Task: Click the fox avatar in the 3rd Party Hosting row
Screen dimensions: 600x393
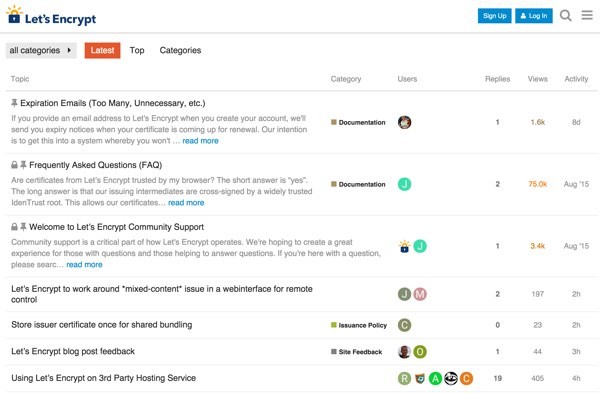Action: pyautogui.click(x=420, y=378)
